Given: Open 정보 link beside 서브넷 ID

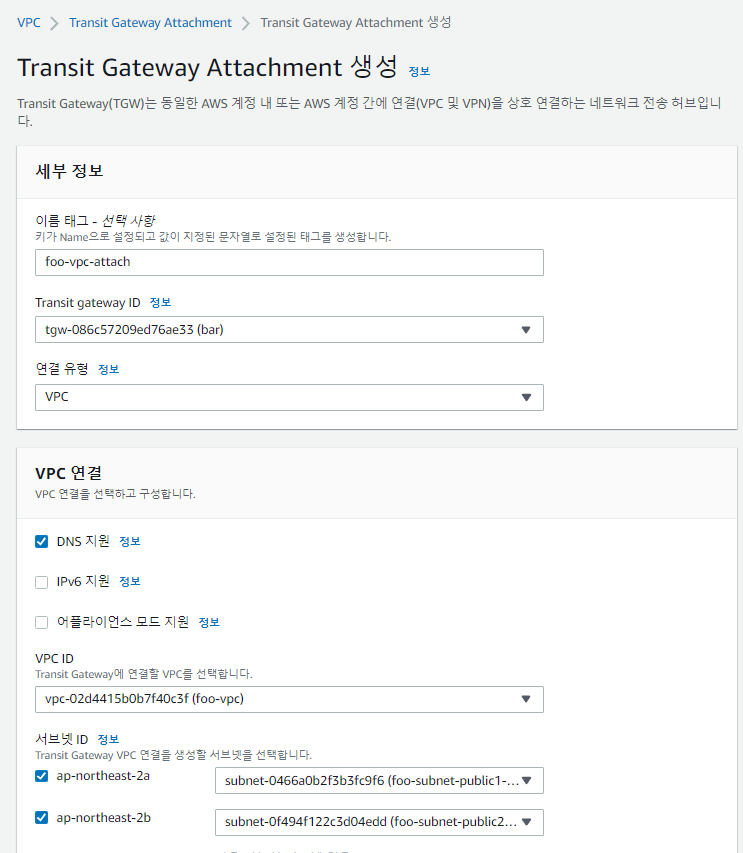Looking at the screenshot, I should tap(108, 739).
